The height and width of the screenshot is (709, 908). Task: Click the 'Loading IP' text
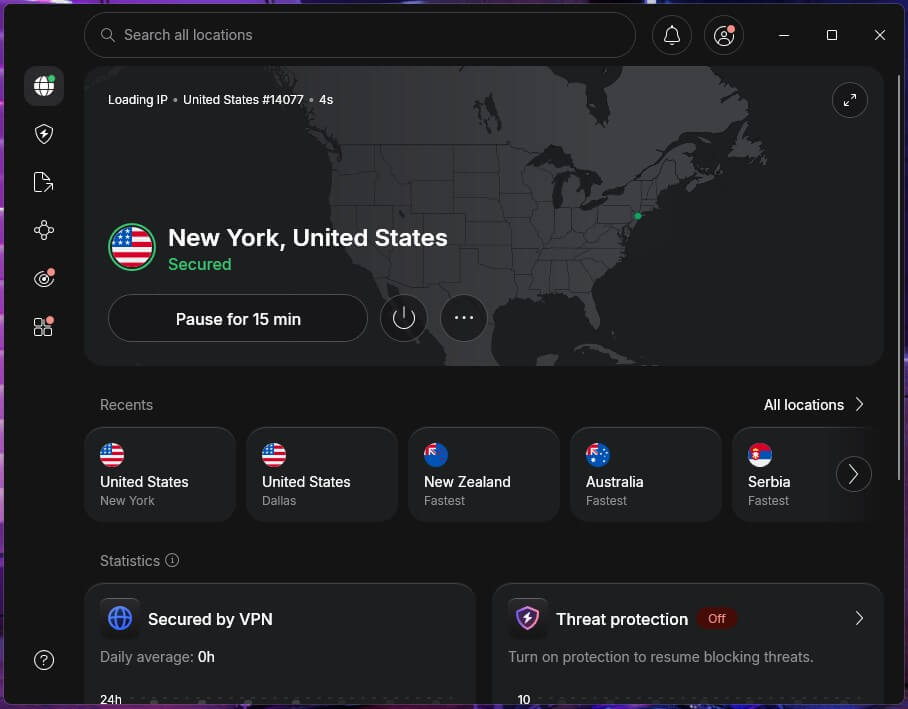pos(138,100)
